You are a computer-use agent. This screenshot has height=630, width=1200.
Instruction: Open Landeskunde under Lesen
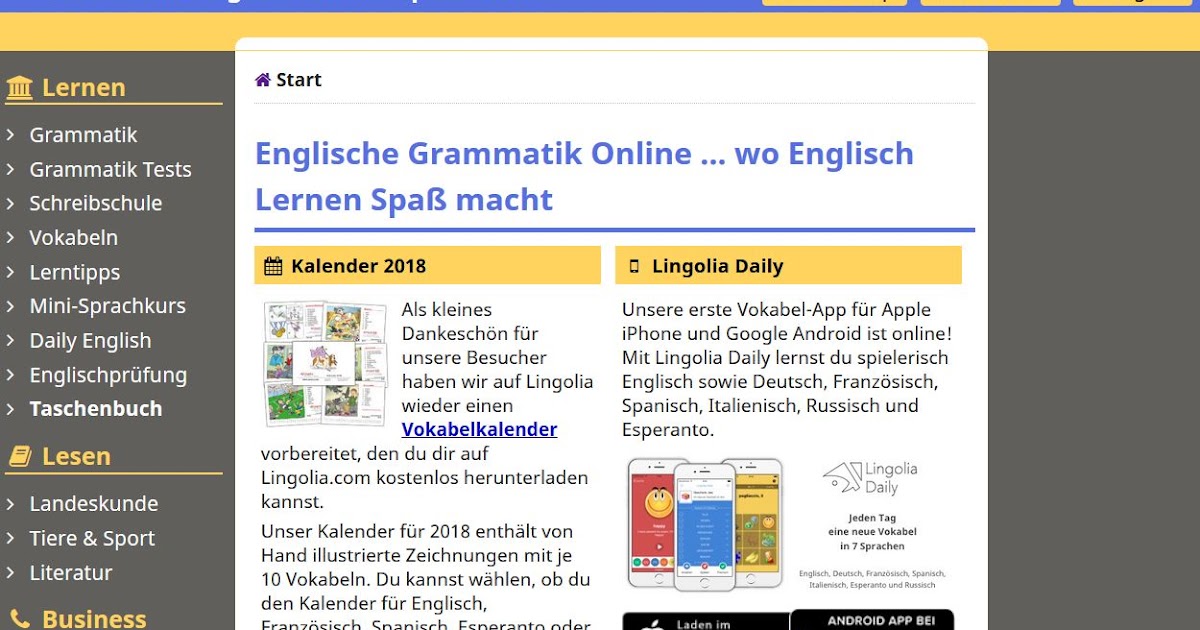(94, 504)
